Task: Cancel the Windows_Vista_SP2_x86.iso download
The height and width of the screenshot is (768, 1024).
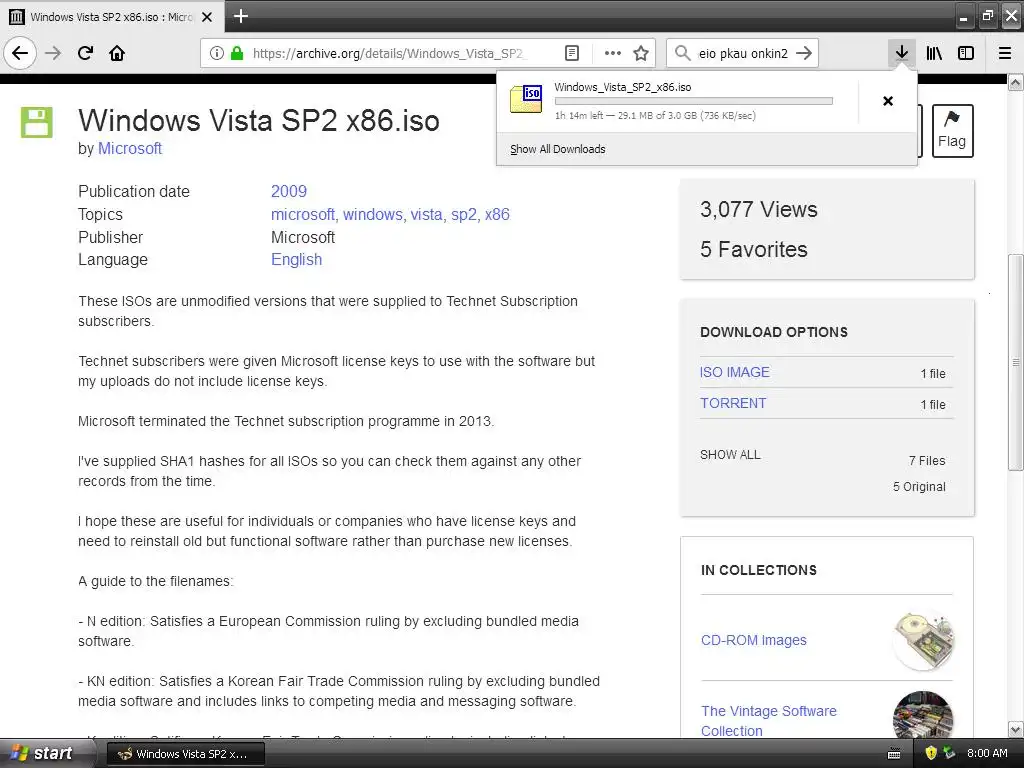Action: 888,101
